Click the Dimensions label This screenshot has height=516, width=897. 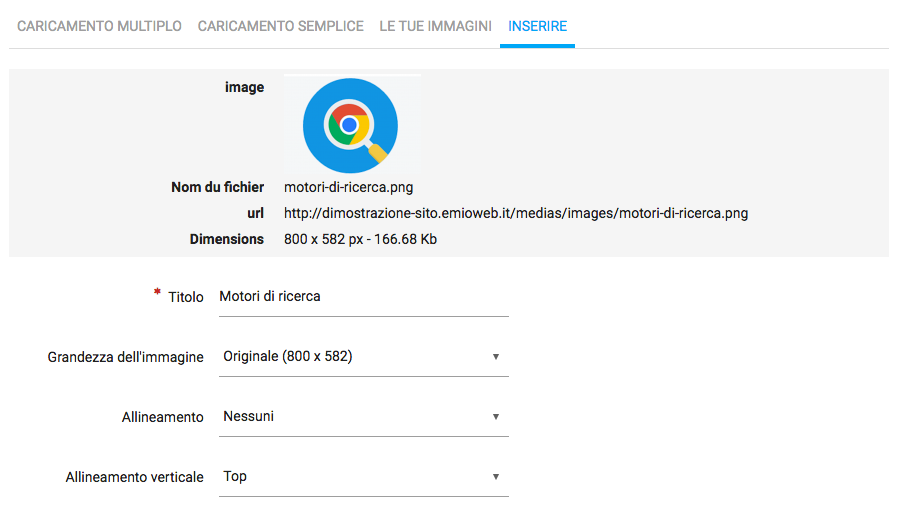pos(227,239)
